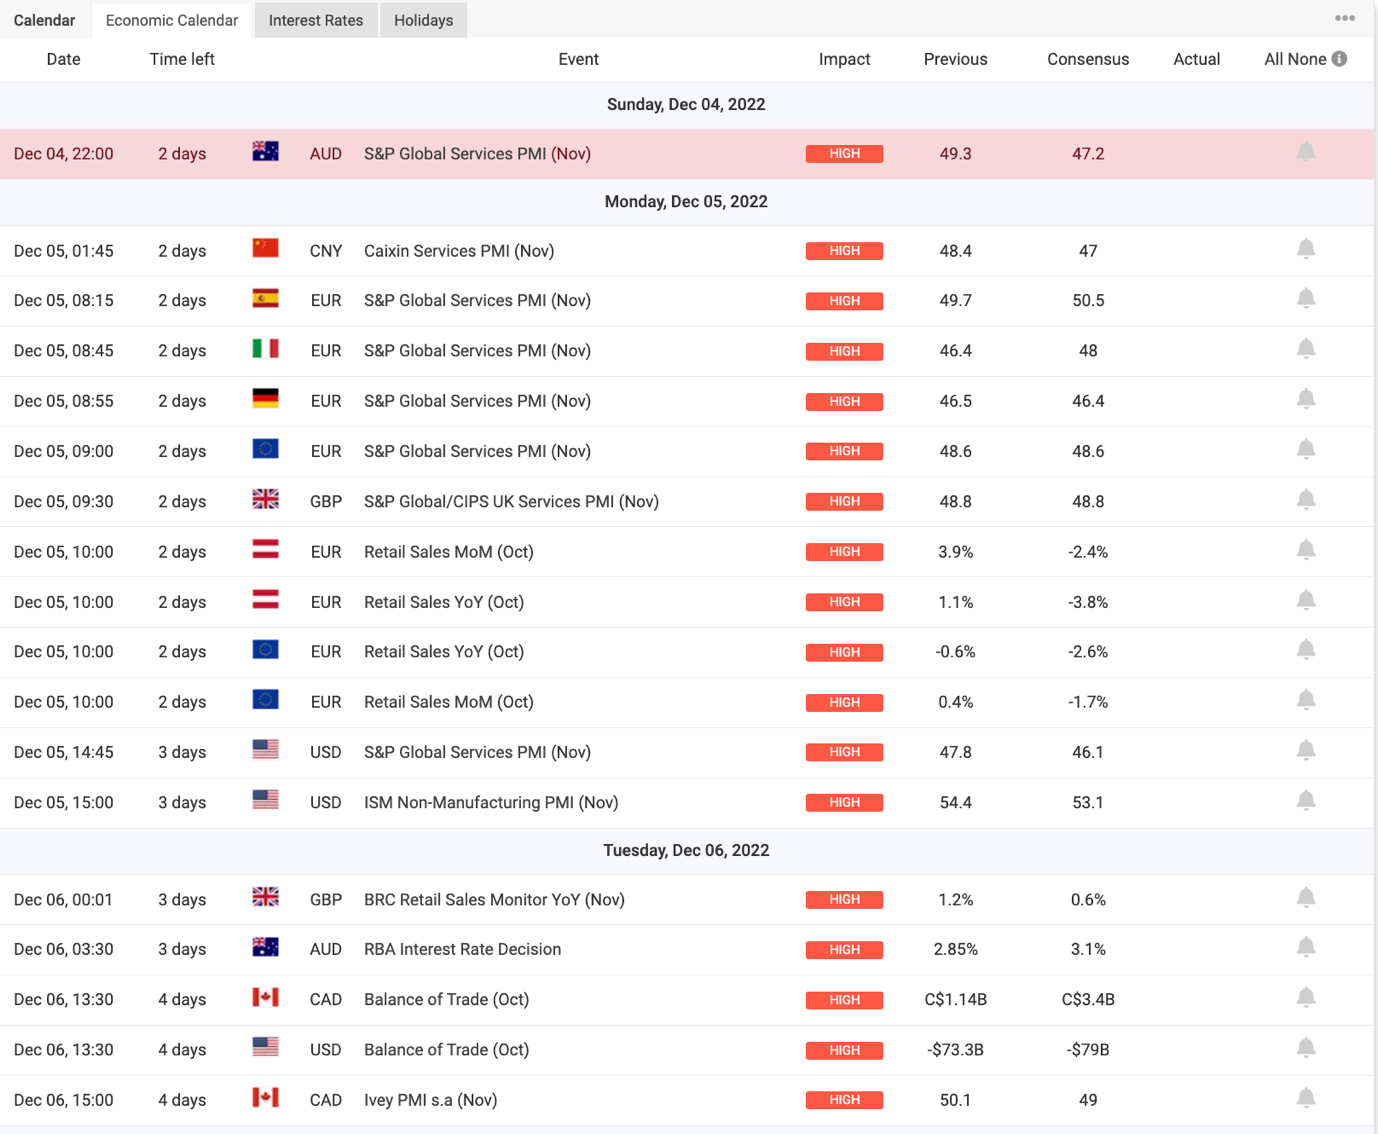Set alert bell for AUD S&P Global Services PMI
The width and height of the screenshot is (1378, 1134).
coord(1306,153)
